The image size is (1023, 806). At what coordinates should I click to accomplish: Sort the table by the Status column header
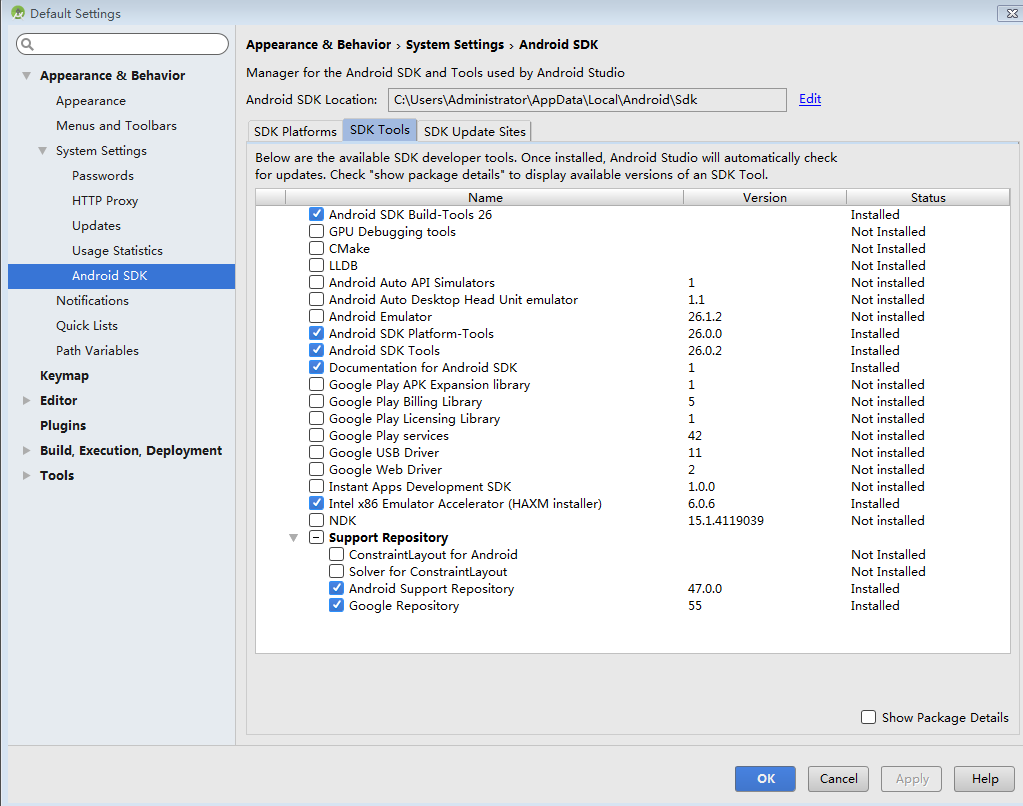[x=928, y=197]
